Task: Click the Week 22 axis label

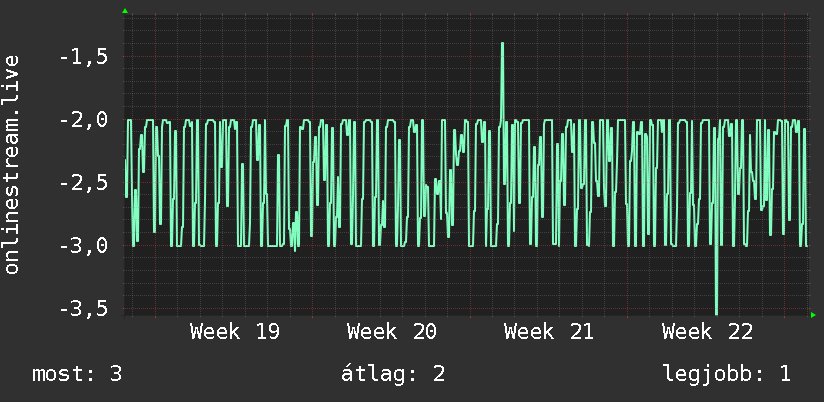Action: click(707, 332)
